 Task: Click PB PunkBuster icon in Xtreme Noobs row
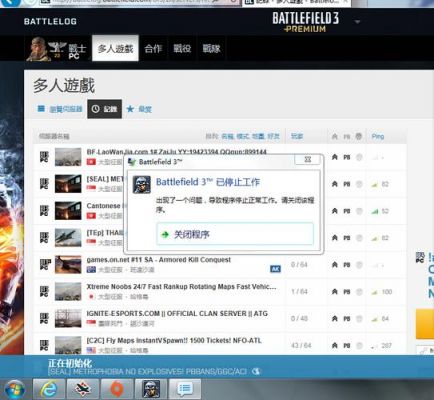347,292
